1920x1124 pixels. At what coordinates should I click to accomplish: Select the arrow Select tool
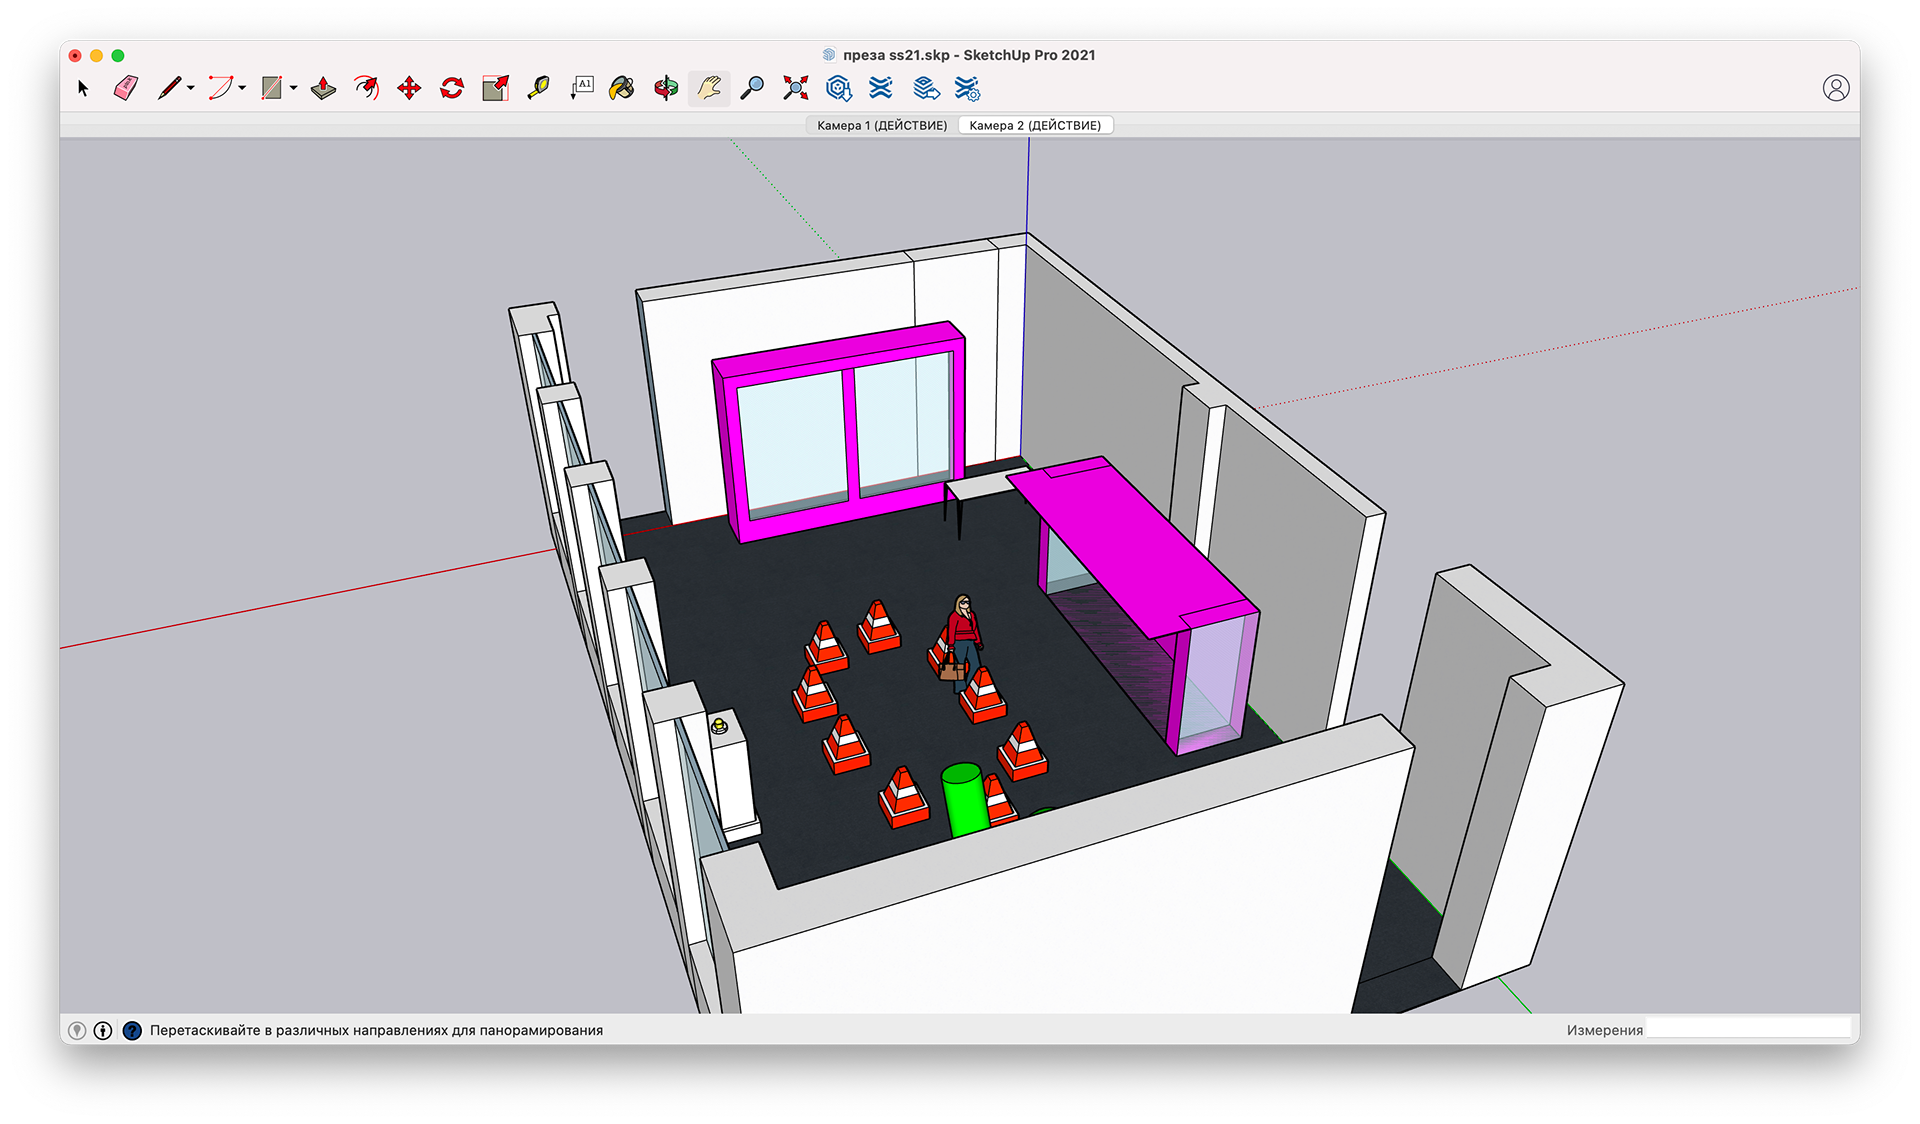click(83, 89)
